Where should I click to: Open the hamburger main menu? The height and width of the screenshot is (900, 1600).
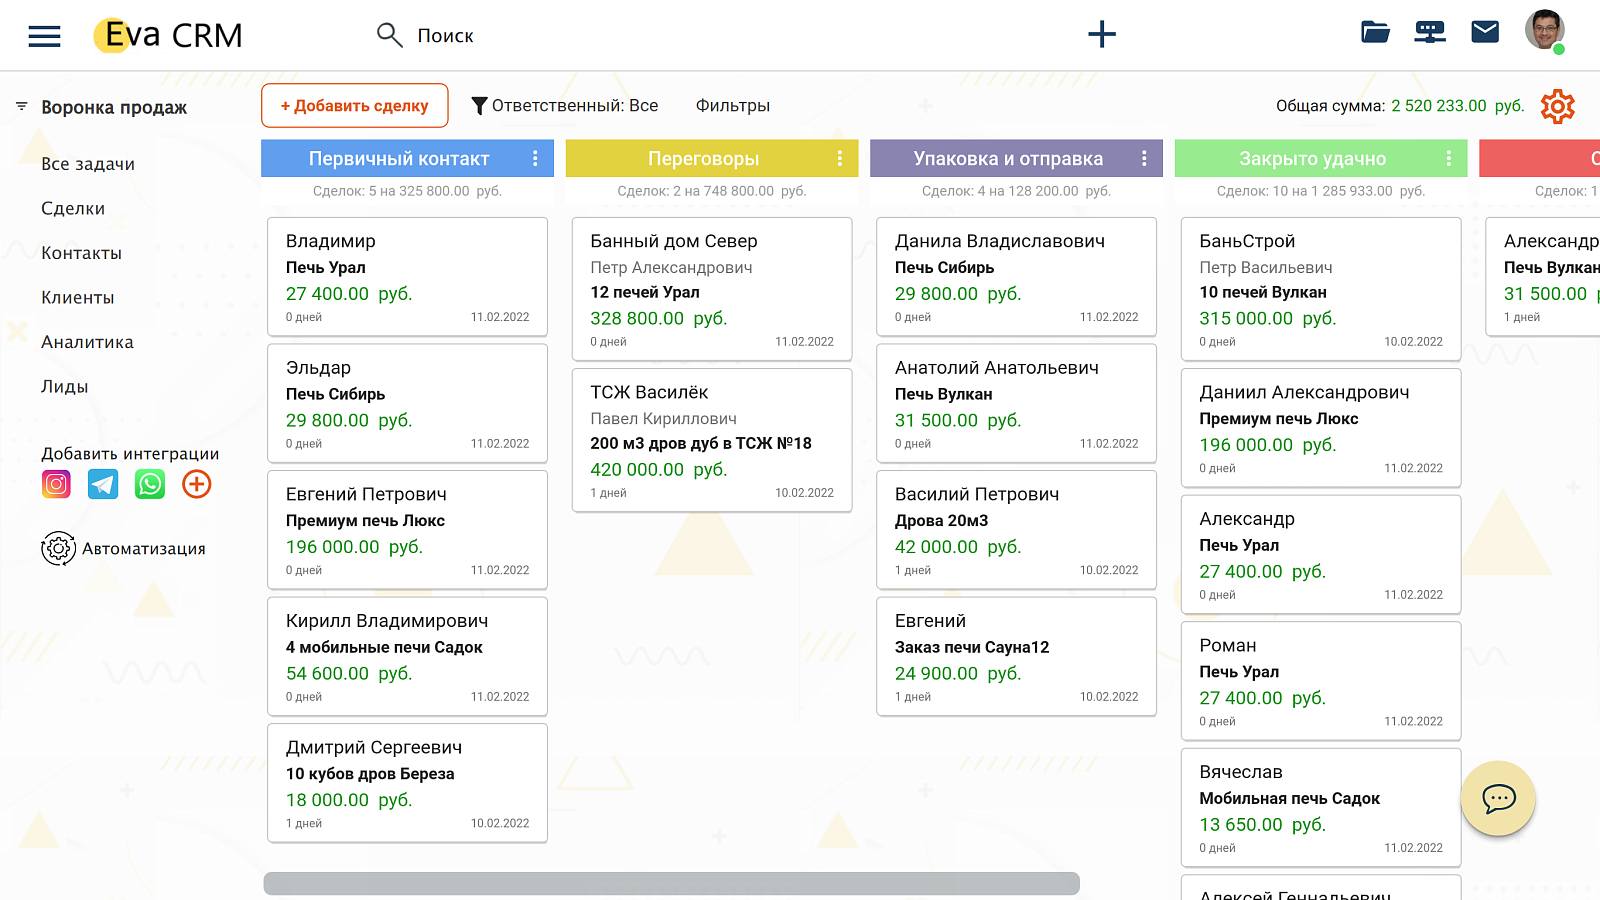click(44, 36)
